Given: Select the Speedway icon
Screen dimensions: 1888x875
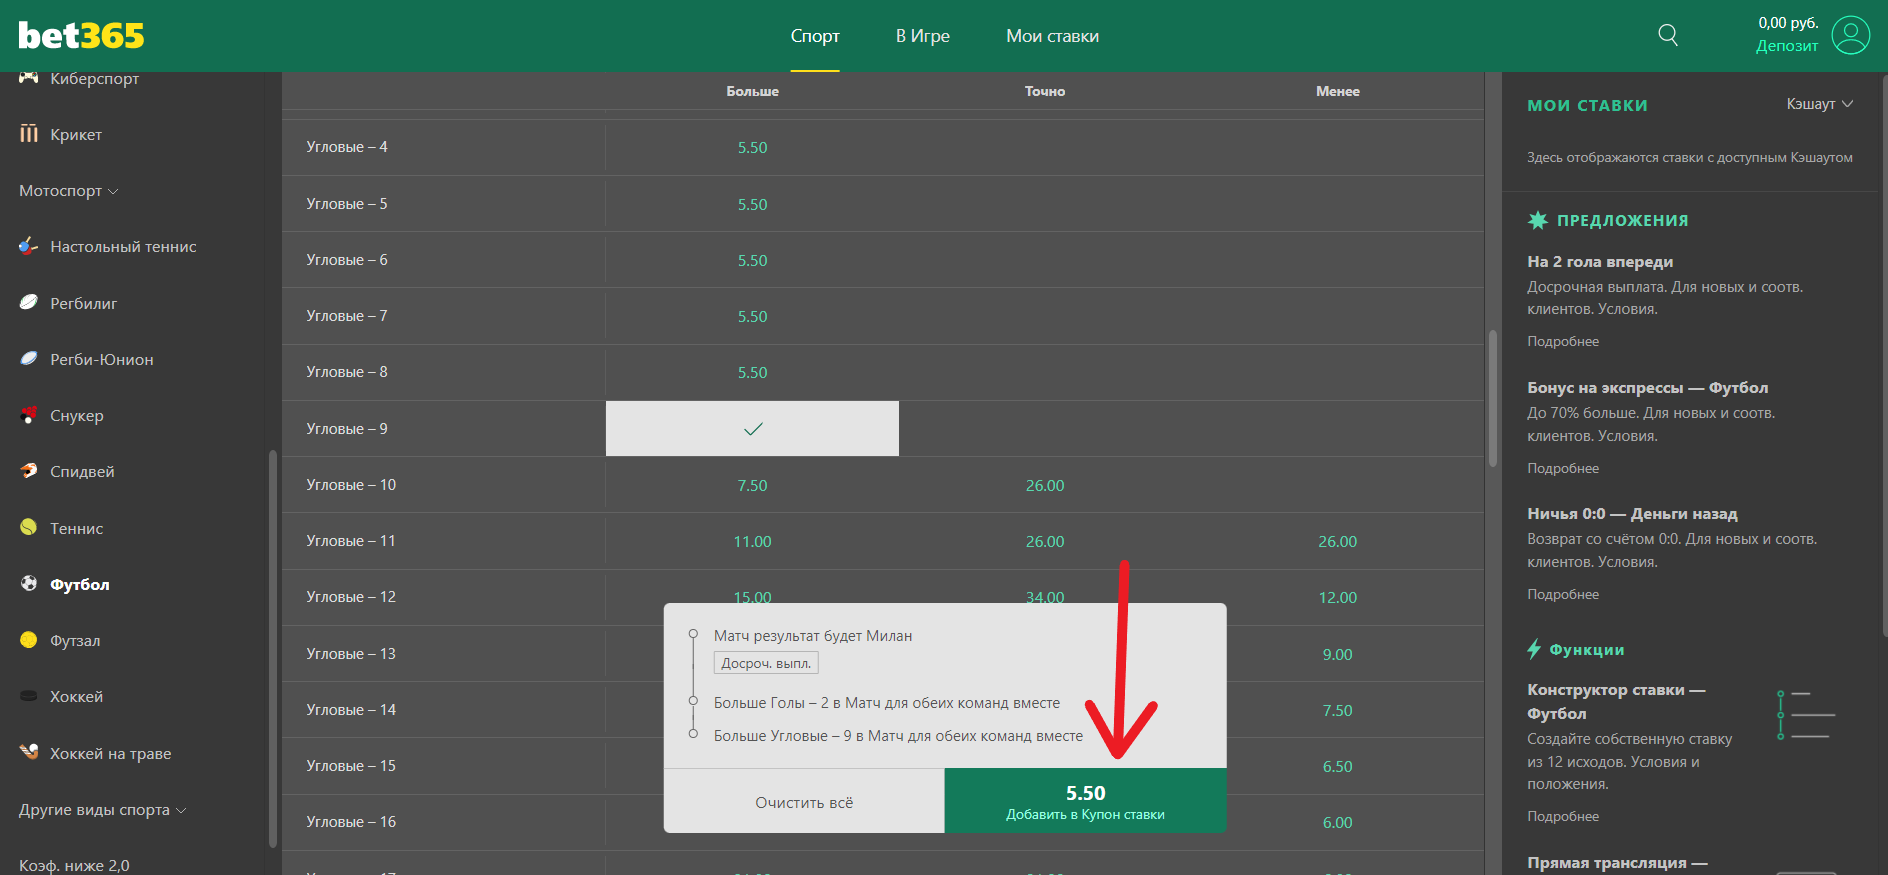Looking at the screenshot, I should 29,471.
